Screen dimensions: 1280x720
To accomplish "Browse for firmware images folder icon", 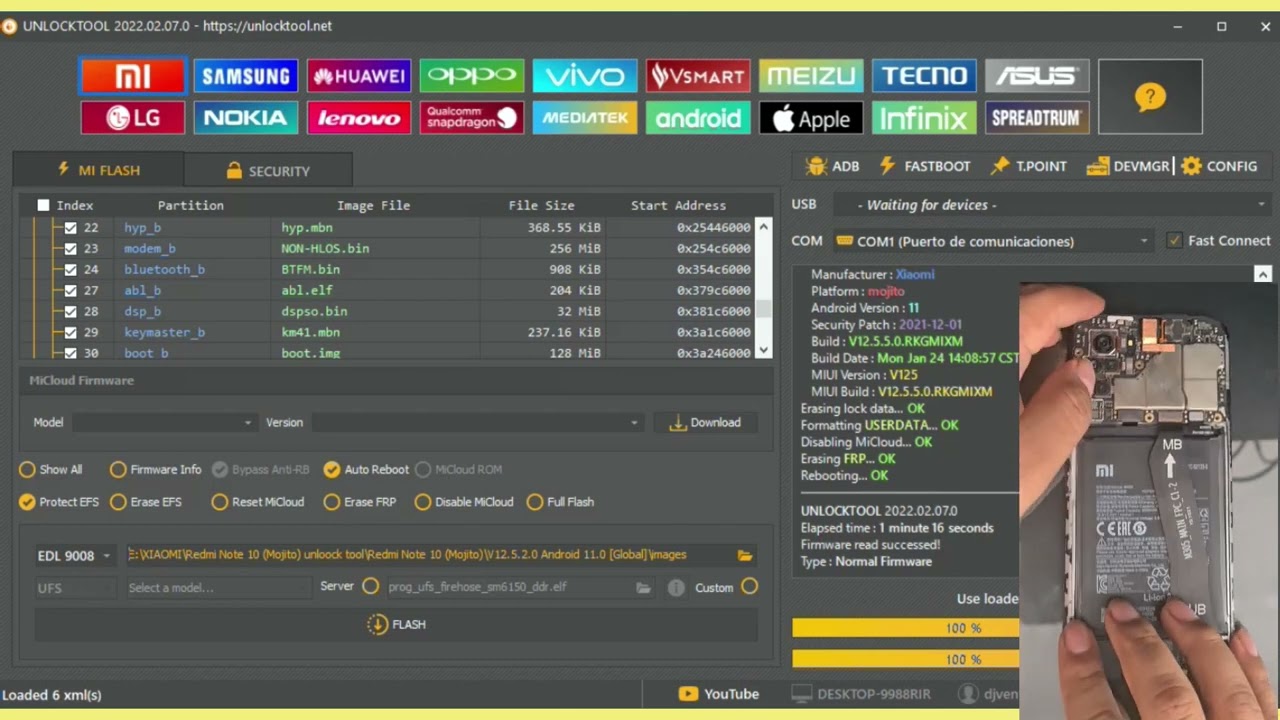I will [744, 555].
